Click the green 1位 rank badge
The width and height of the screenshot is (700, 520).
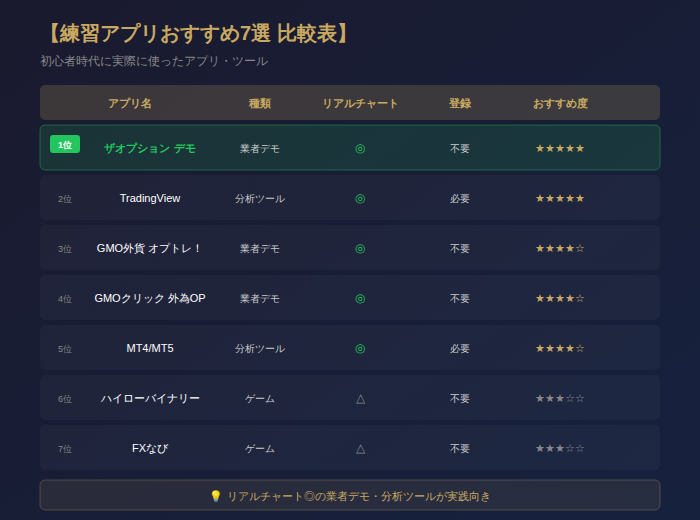65,145
